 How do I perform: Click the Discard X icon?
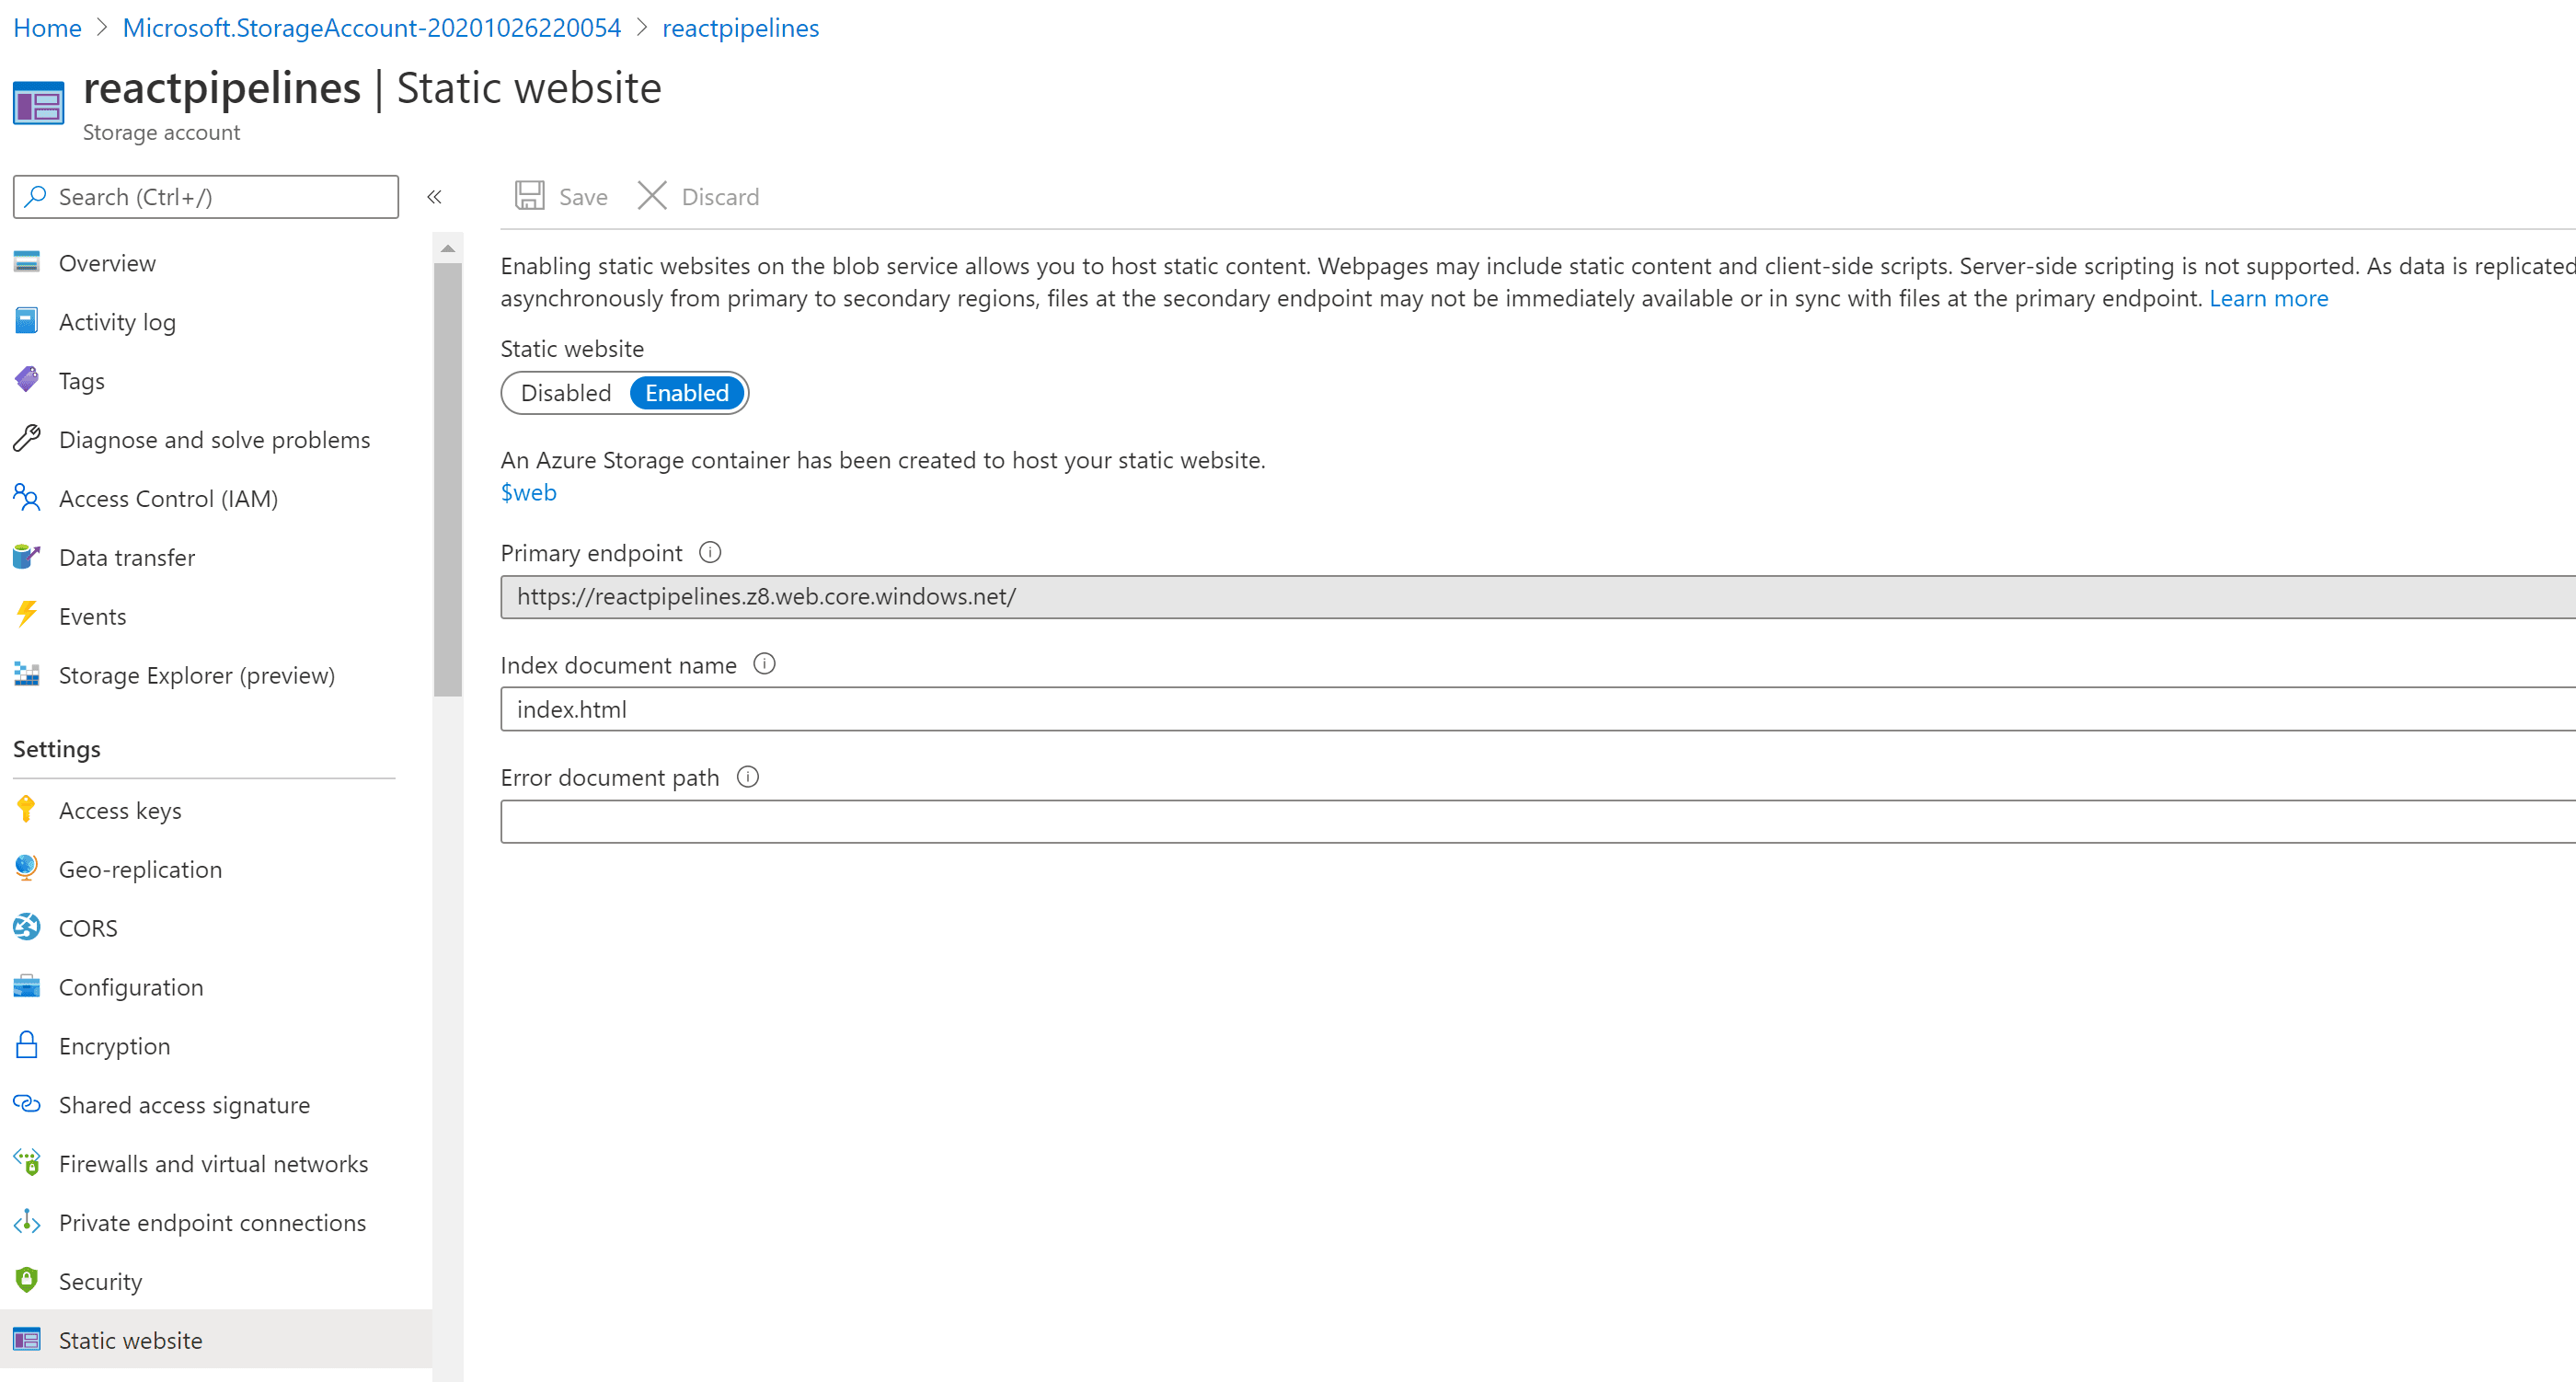click(652, 196)
